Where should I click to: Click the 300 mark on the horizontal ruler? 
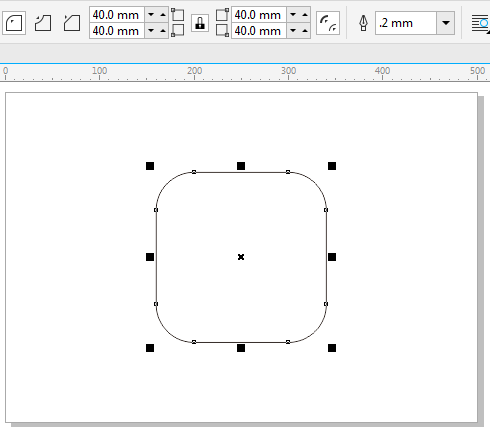tap(288, 71)
